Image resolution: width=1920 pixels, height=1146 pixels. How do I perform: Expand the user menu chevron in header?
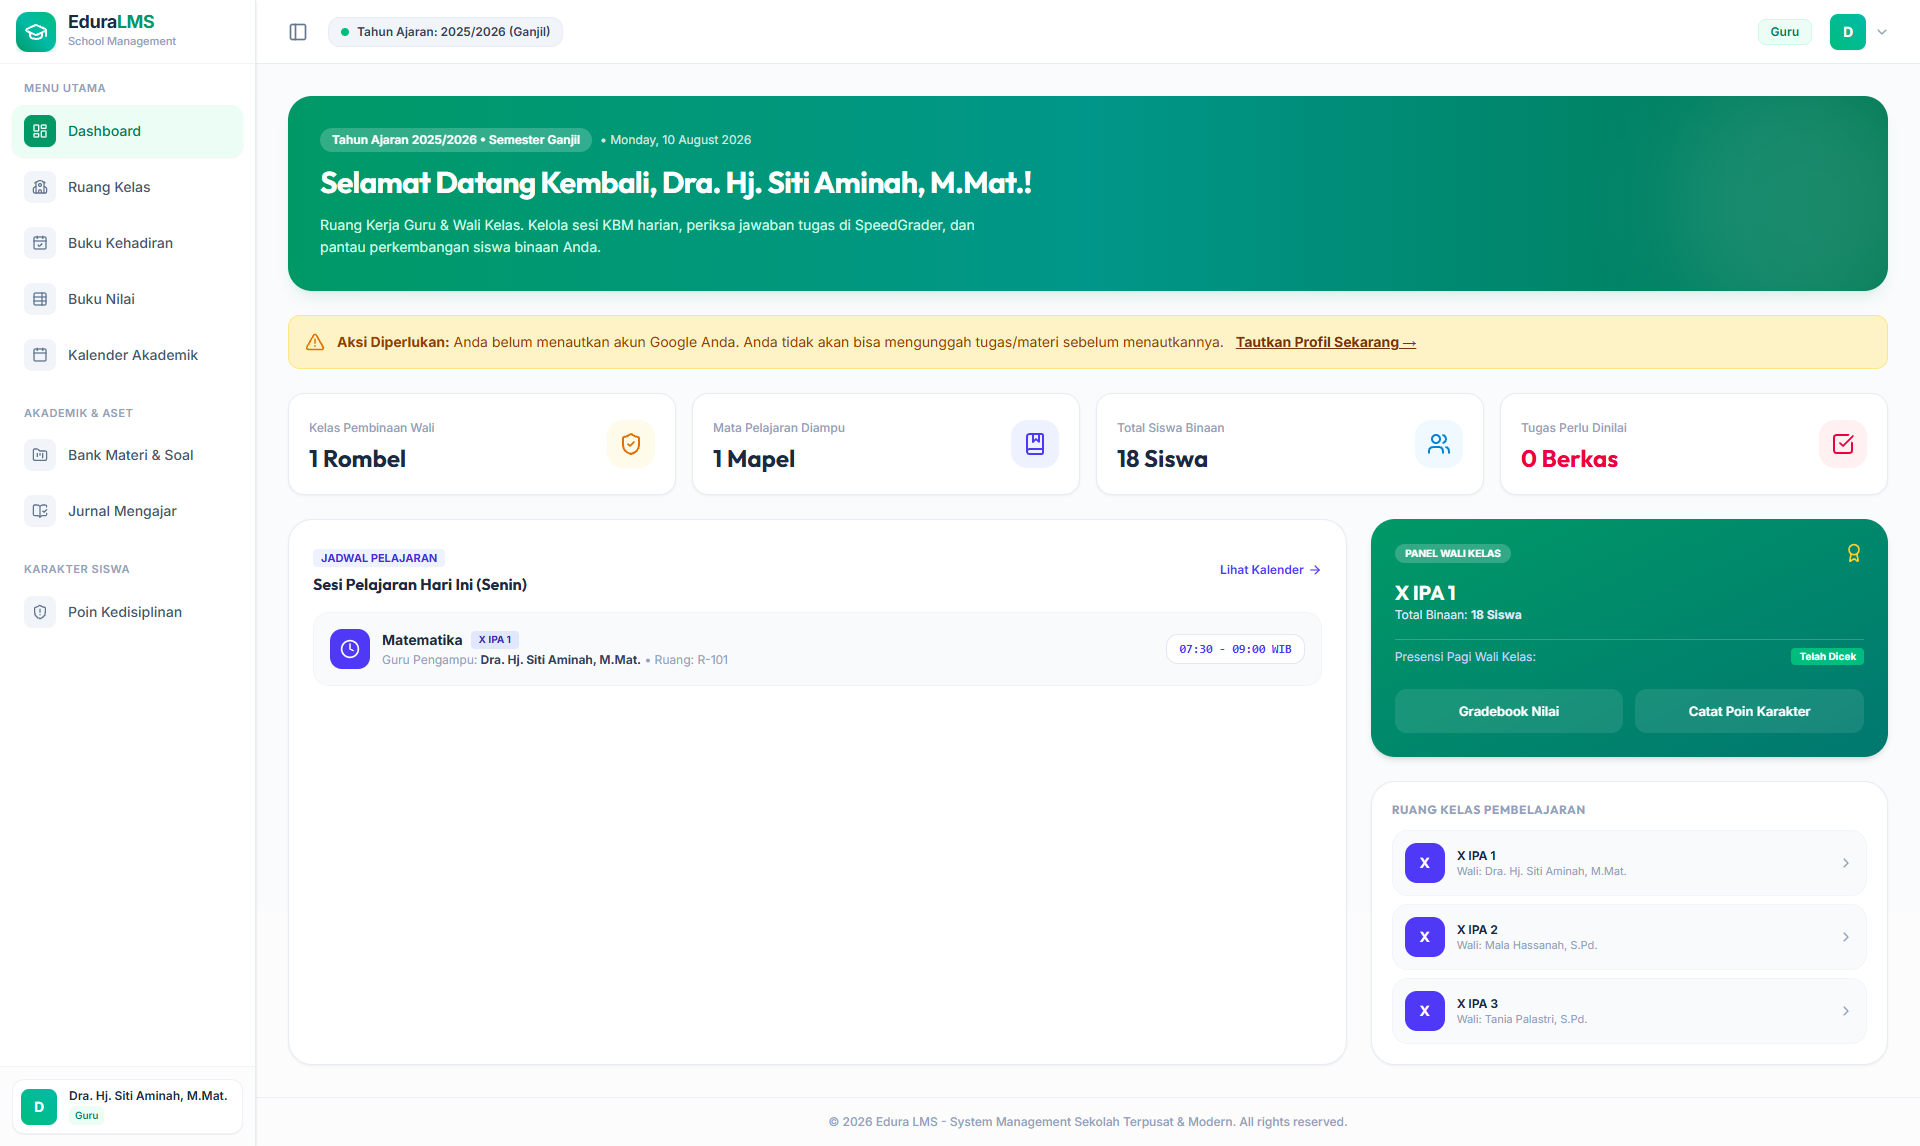pyautogui.click(x=1882, y=32)
